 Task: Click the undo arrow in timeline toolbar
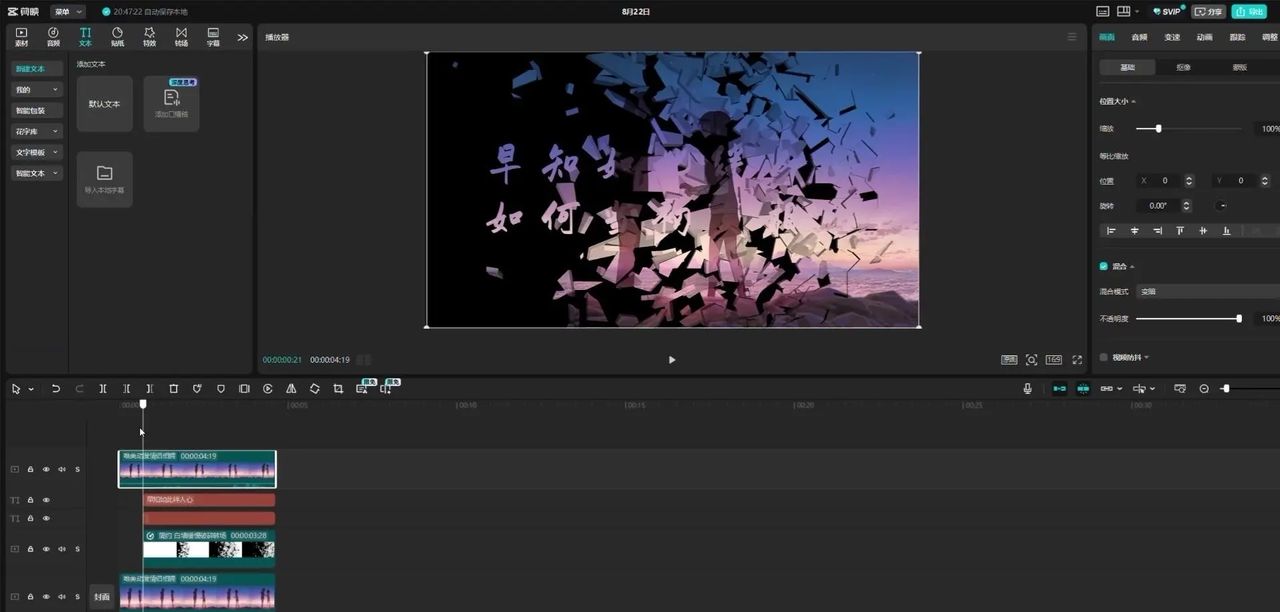point(56,388)
